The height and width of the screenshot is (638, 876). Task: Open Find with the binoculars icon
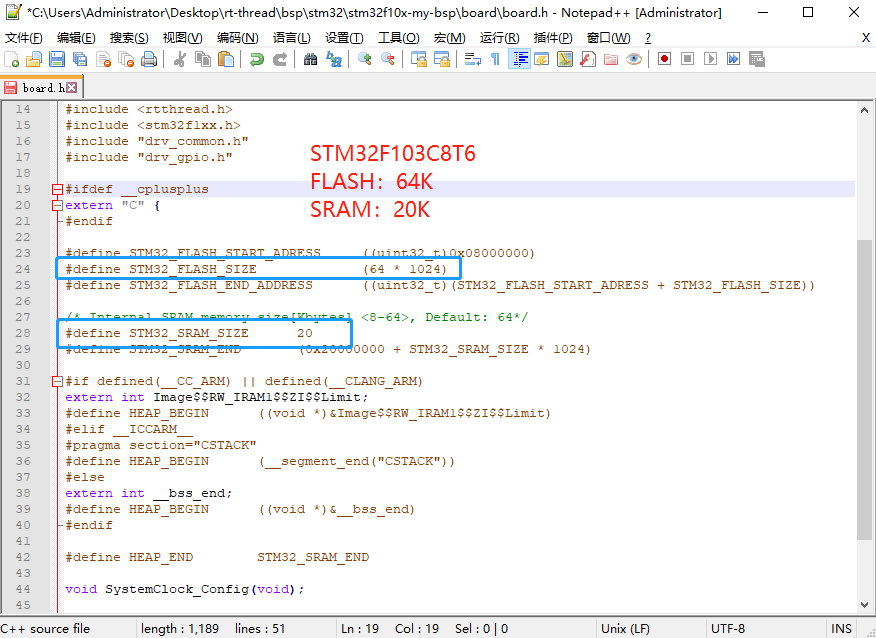pyautogui.click(x=310, y=59)
